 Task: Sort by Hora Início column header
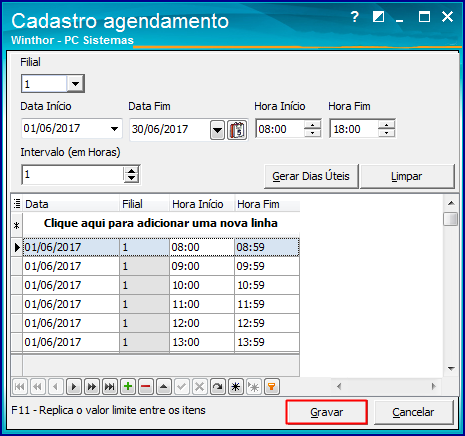click(x=202, y=204)
